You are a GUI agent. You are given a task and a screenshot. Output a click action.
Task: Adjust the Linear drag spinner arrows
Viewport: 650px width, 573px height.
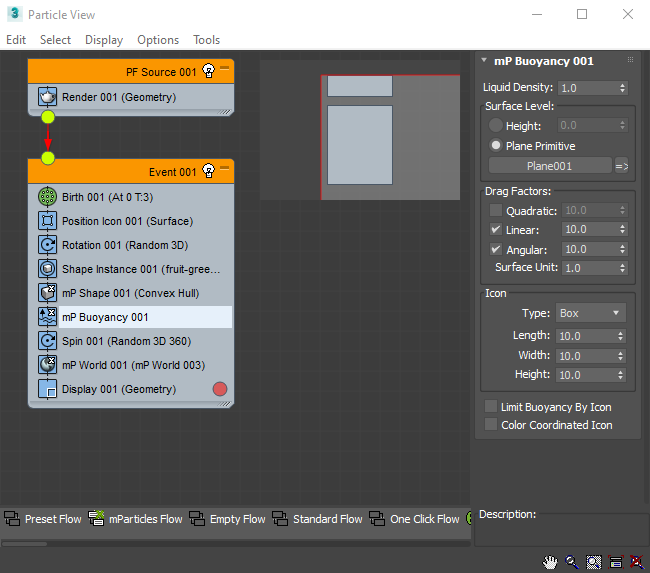click(x=622, y=229)
